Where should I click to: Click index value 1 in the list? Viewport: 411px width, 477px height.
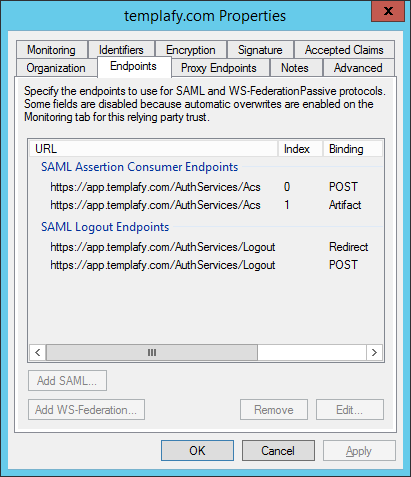tap(287, 205)
